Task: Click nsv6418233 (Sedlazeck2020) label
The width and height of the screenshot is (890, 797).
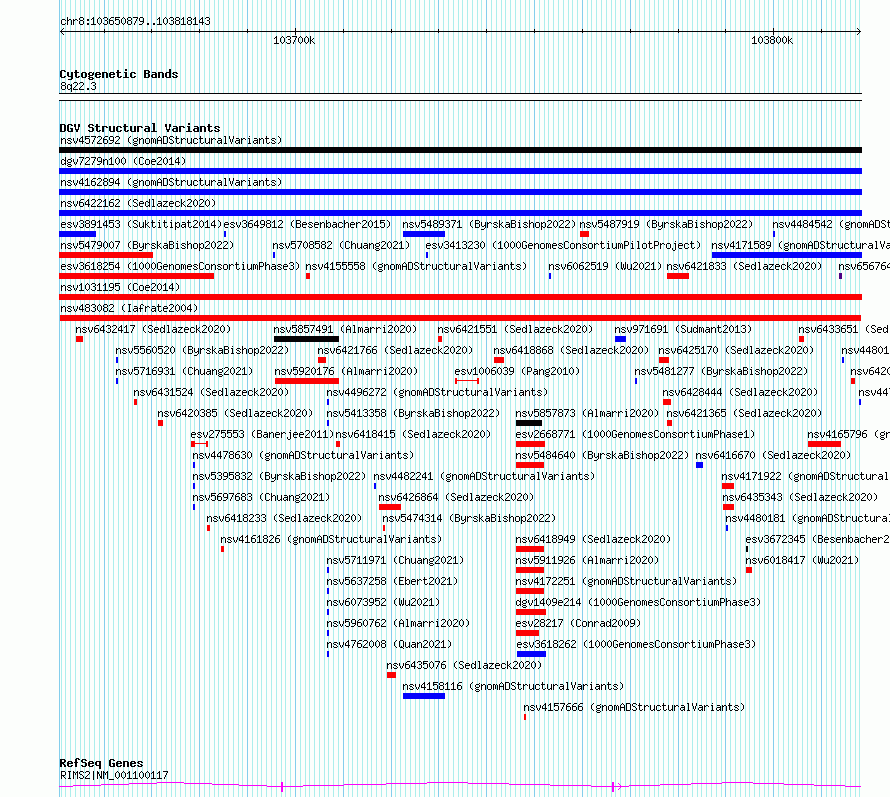Action: 284,518
